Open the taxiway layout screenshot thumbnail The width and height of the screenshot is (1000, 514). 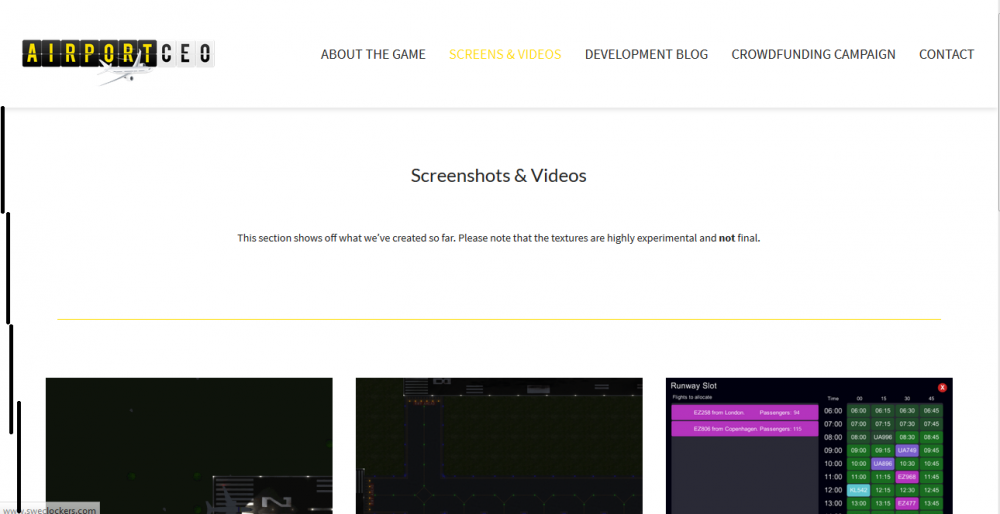[x=499, y=445]
